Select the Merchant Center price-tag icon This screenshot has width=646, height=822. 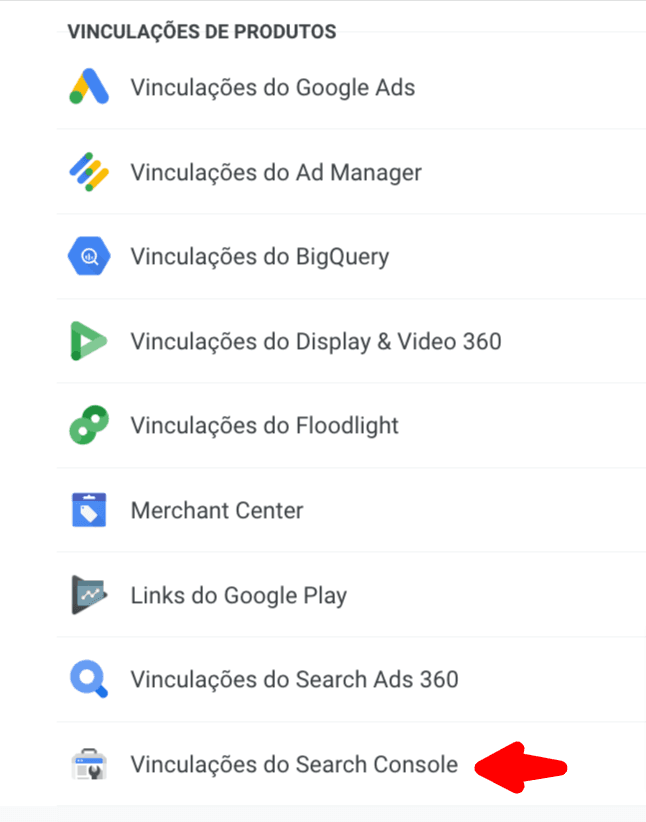89,510
